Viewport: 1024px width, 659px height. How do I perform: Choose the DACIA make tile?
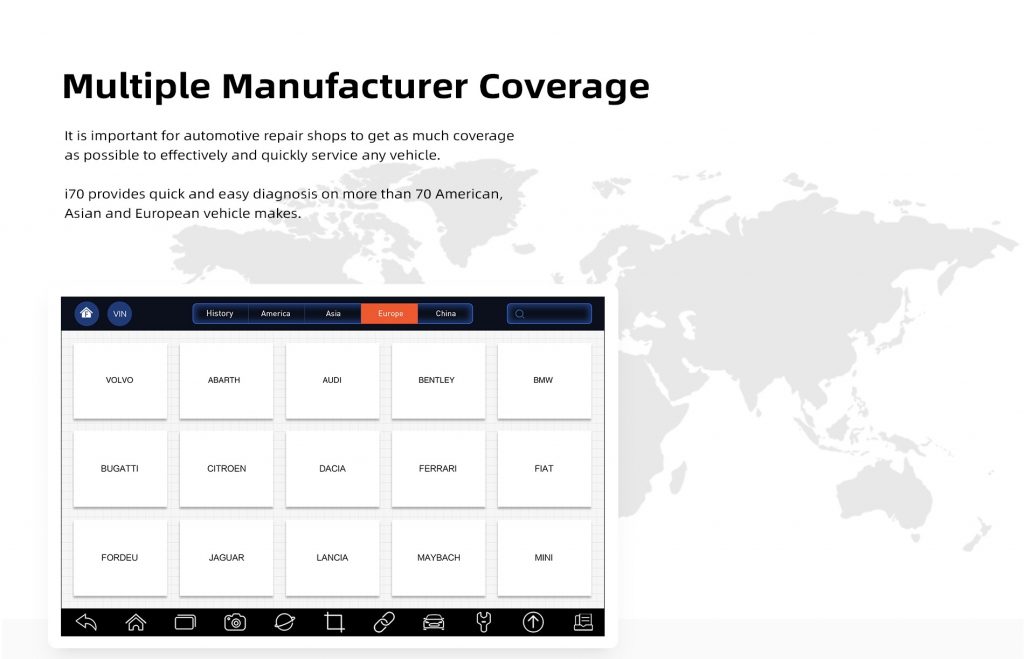(x=332, y=469)
